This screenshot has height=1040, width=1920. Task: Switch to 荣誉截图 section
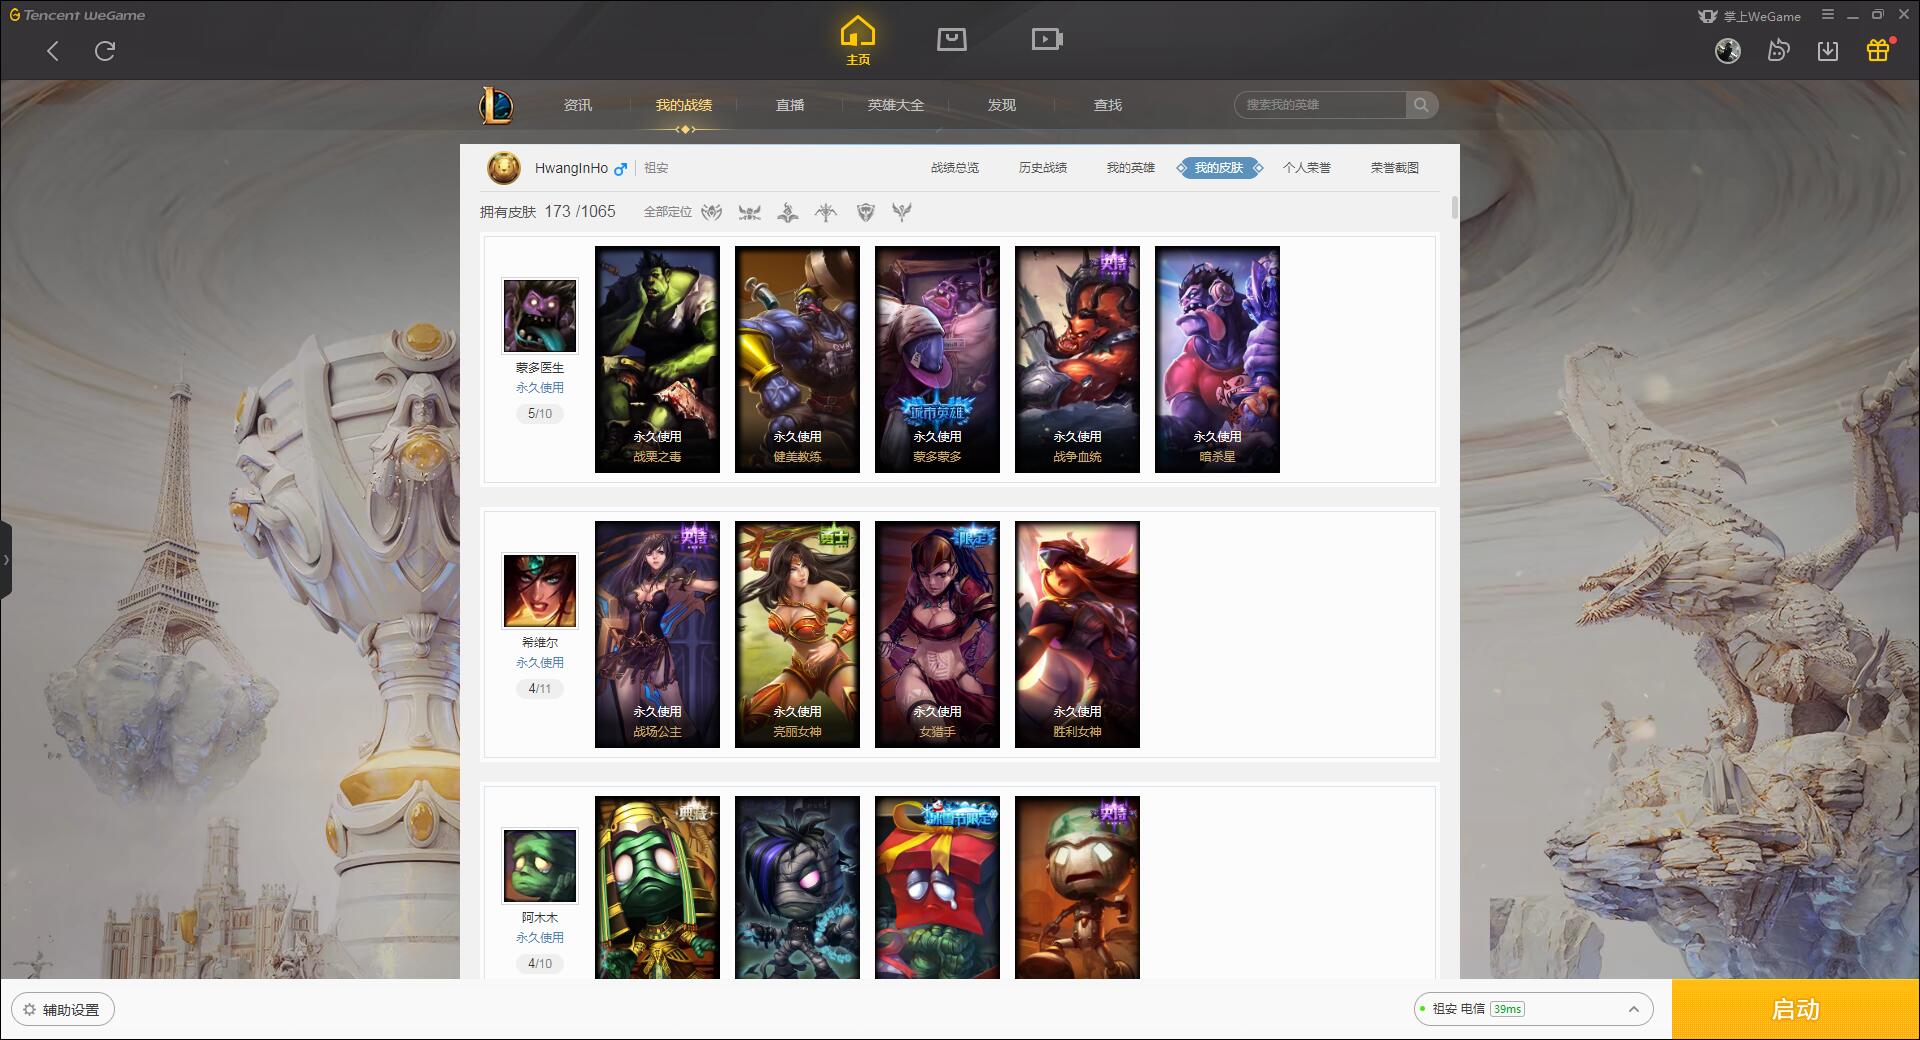click(1395, 168)
